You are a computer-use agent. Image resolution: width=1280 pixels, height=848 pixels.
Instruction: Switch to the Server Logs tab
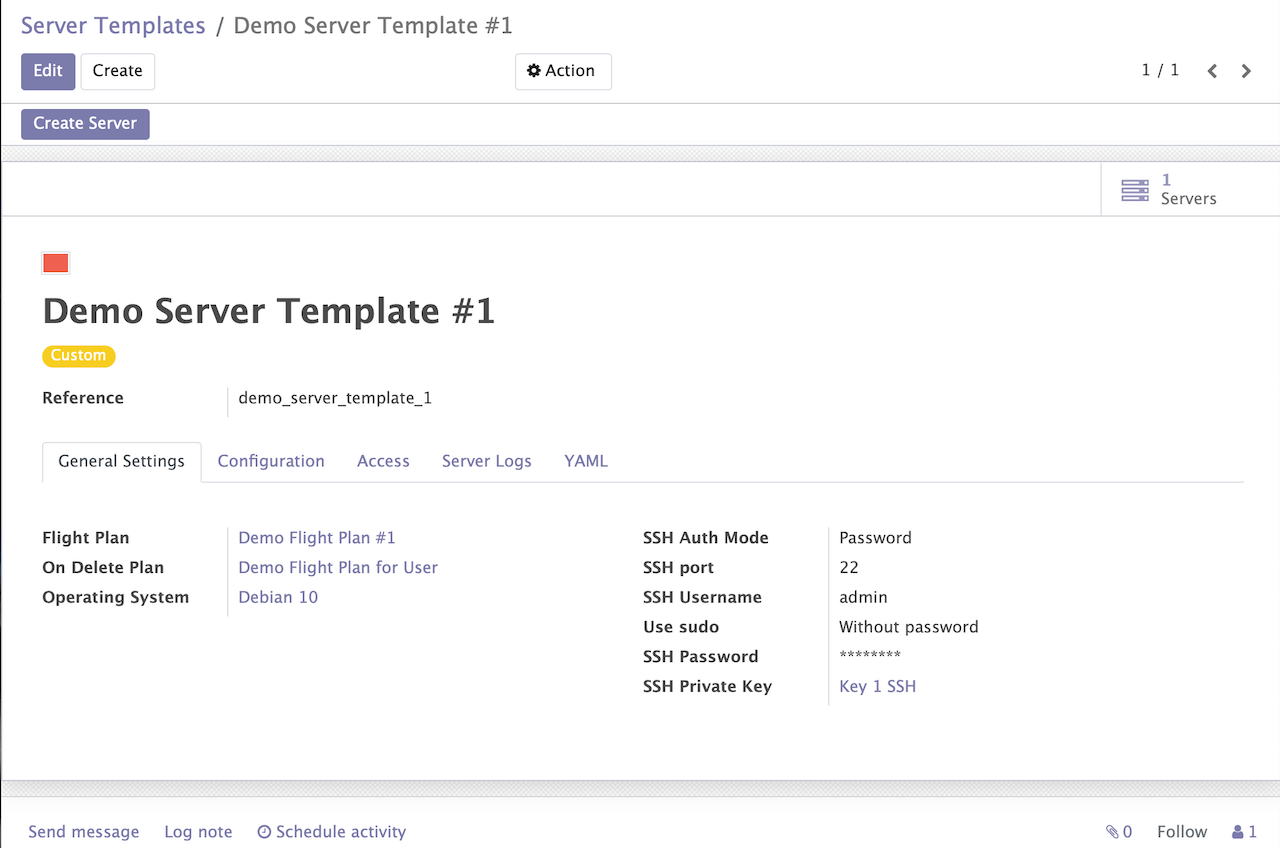coord(486,461)
